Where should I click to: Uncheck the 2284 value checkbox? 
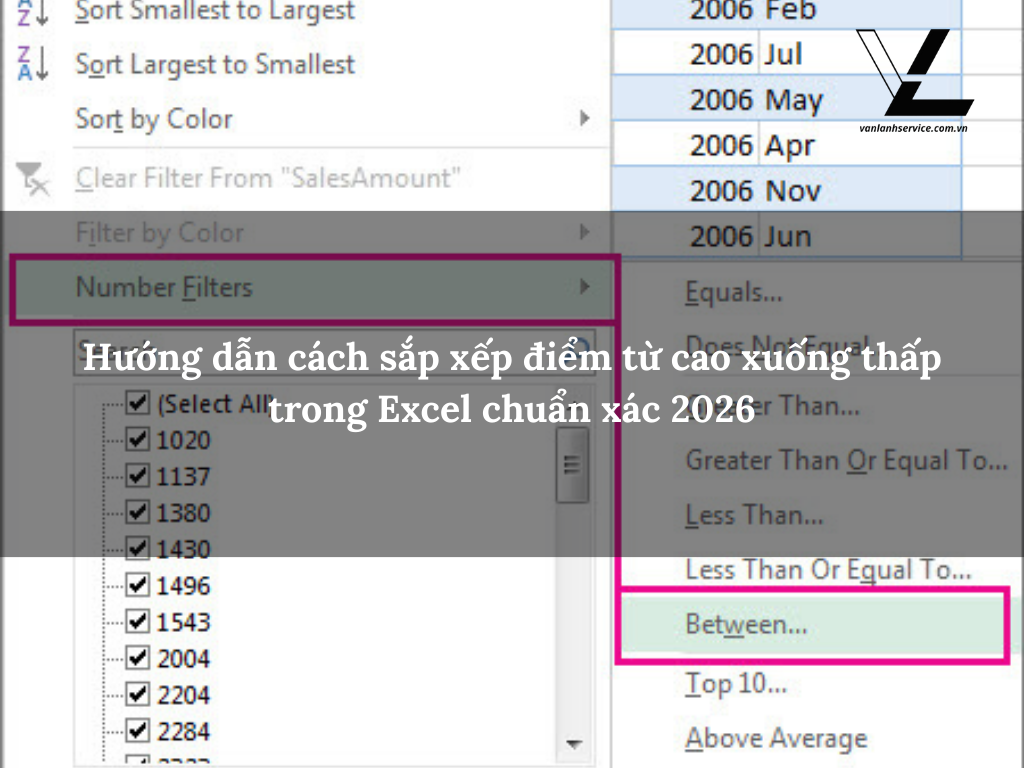(x=138, y=731)
